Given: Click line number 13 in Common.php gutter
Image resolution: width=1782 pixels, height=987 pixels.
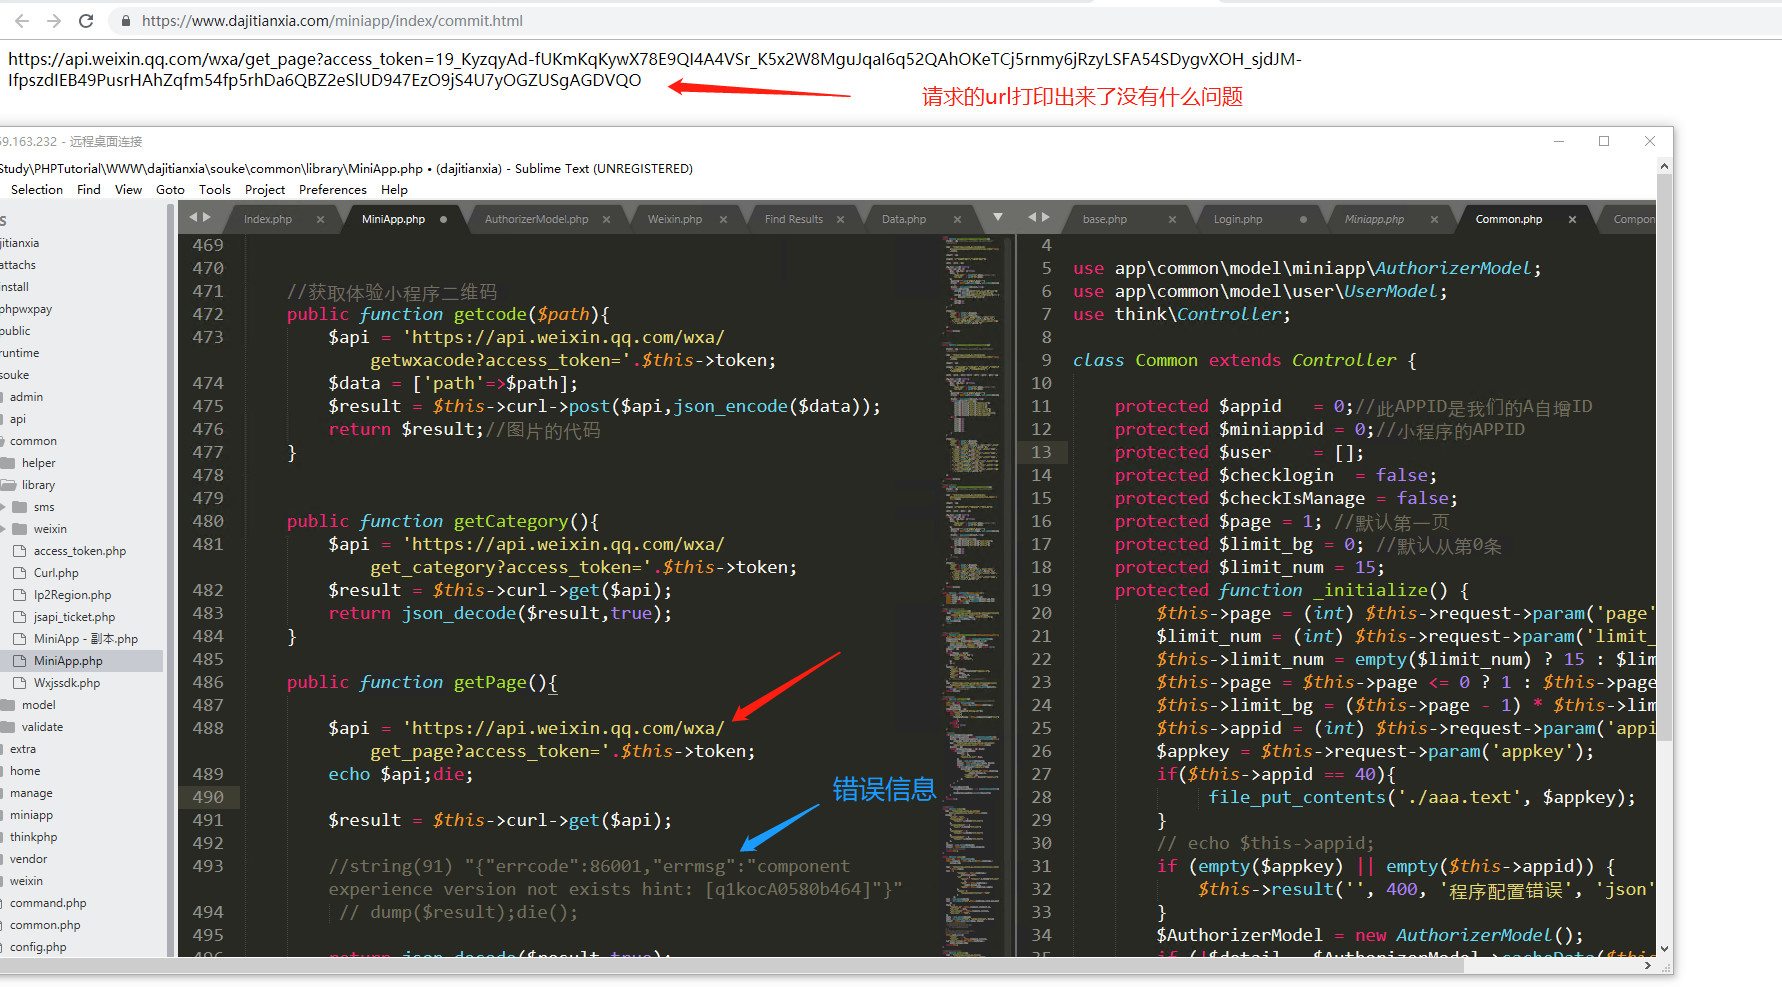Looking at the screenshot, I should 1041,452.
